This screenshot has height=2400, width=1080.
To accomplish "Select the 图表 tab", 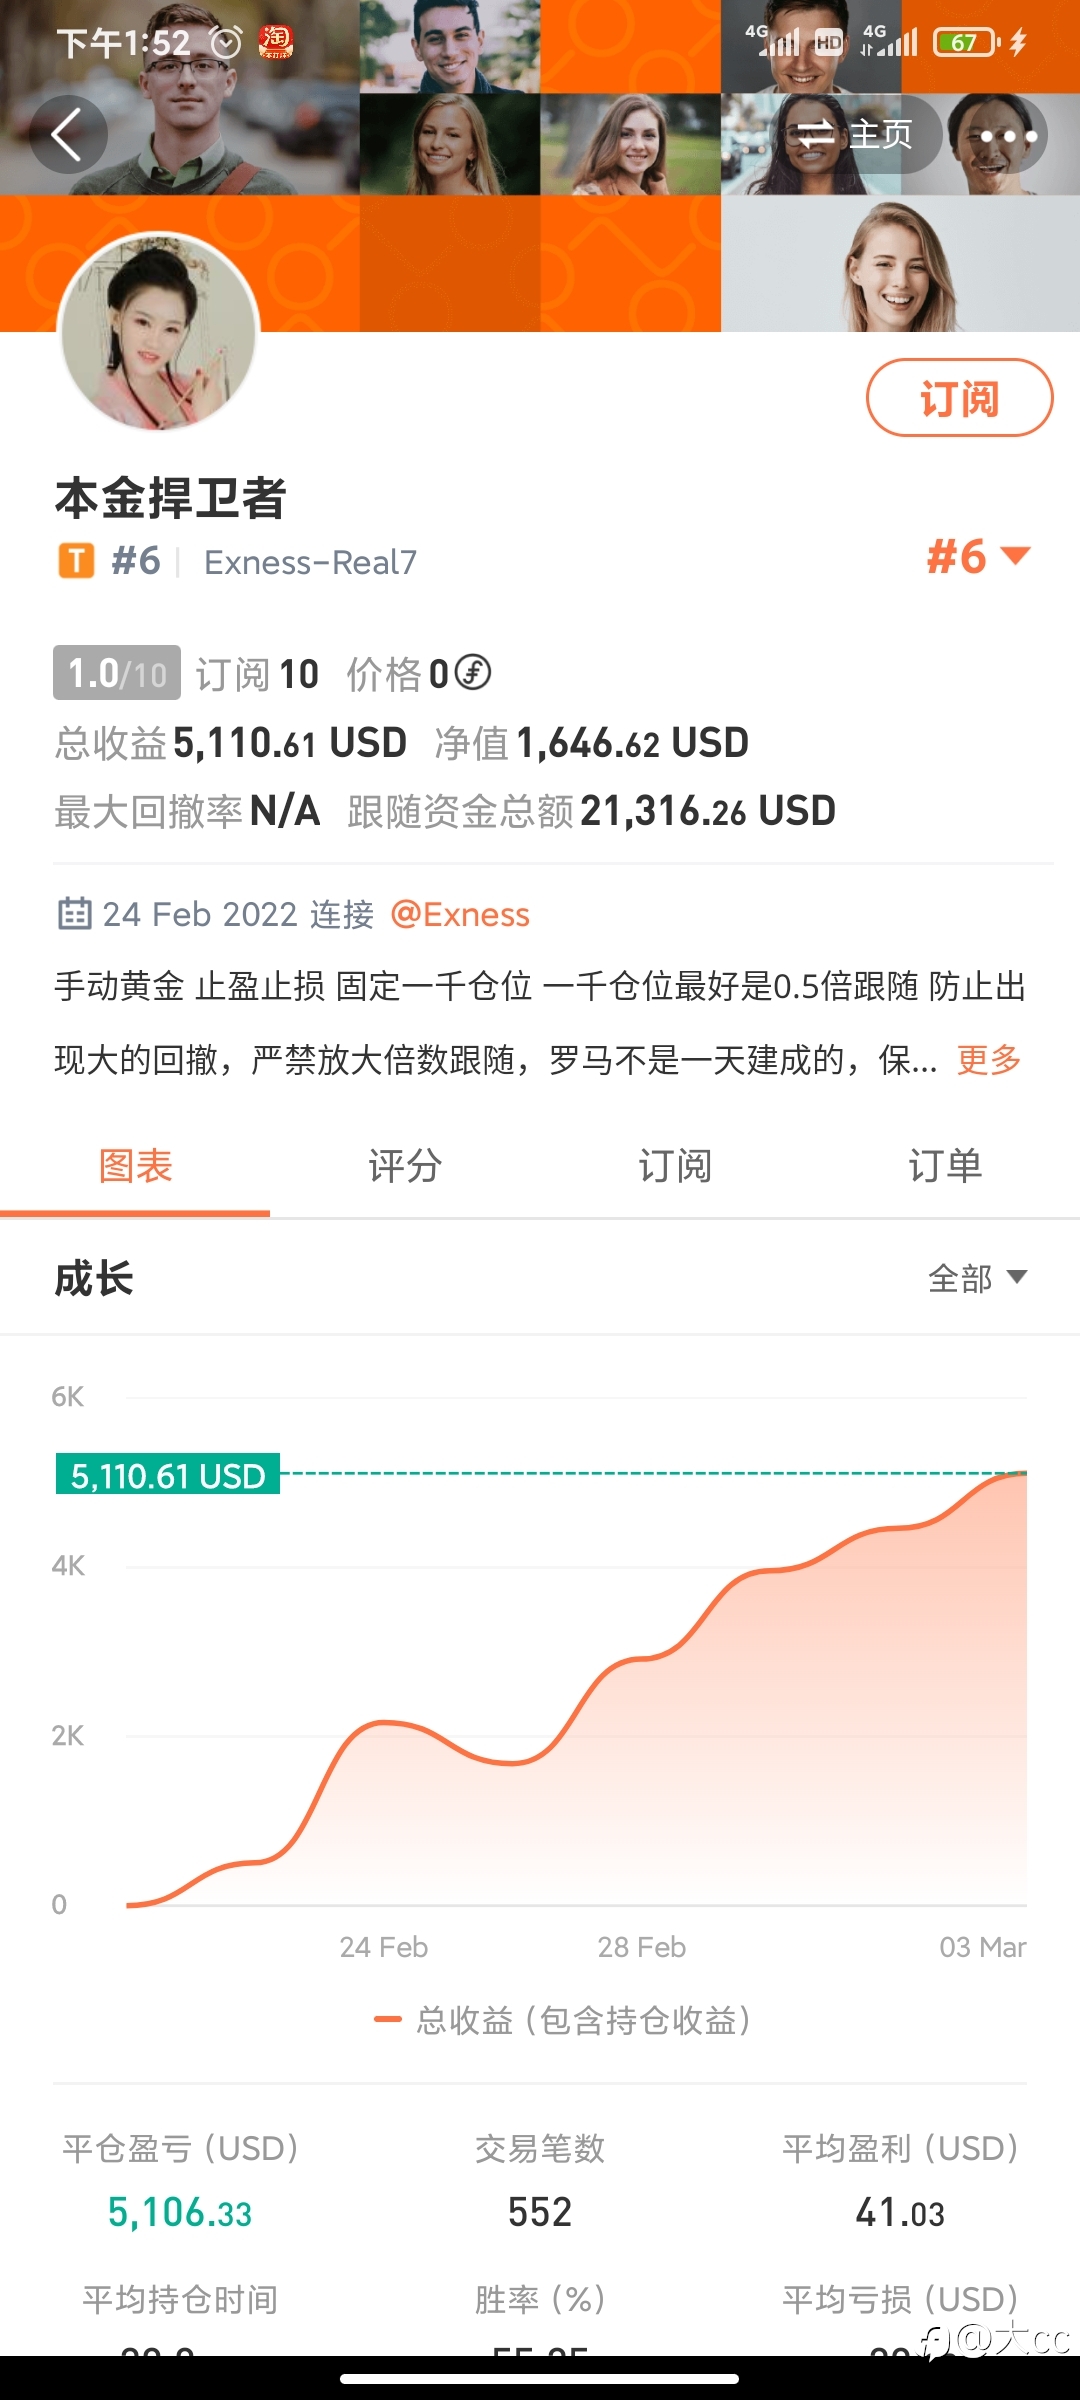I will 135,1166.
